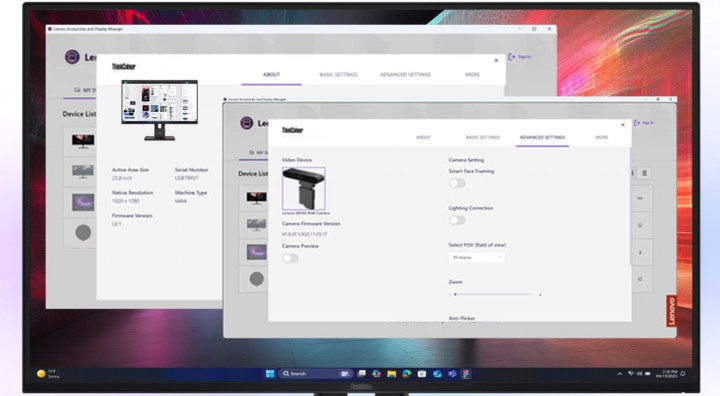Switch to About tab in the camera dialog

[x=423, y=137]
